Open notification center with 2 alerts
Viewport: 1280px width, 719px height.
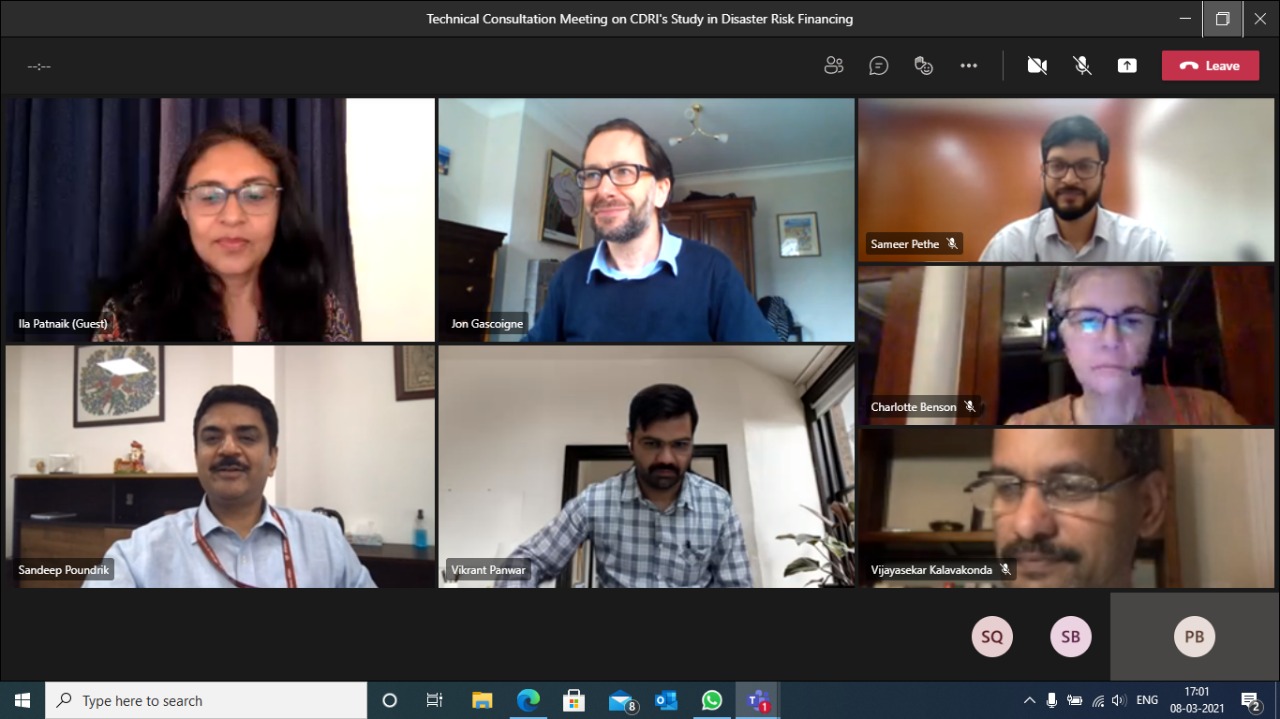pos(1251,700)
